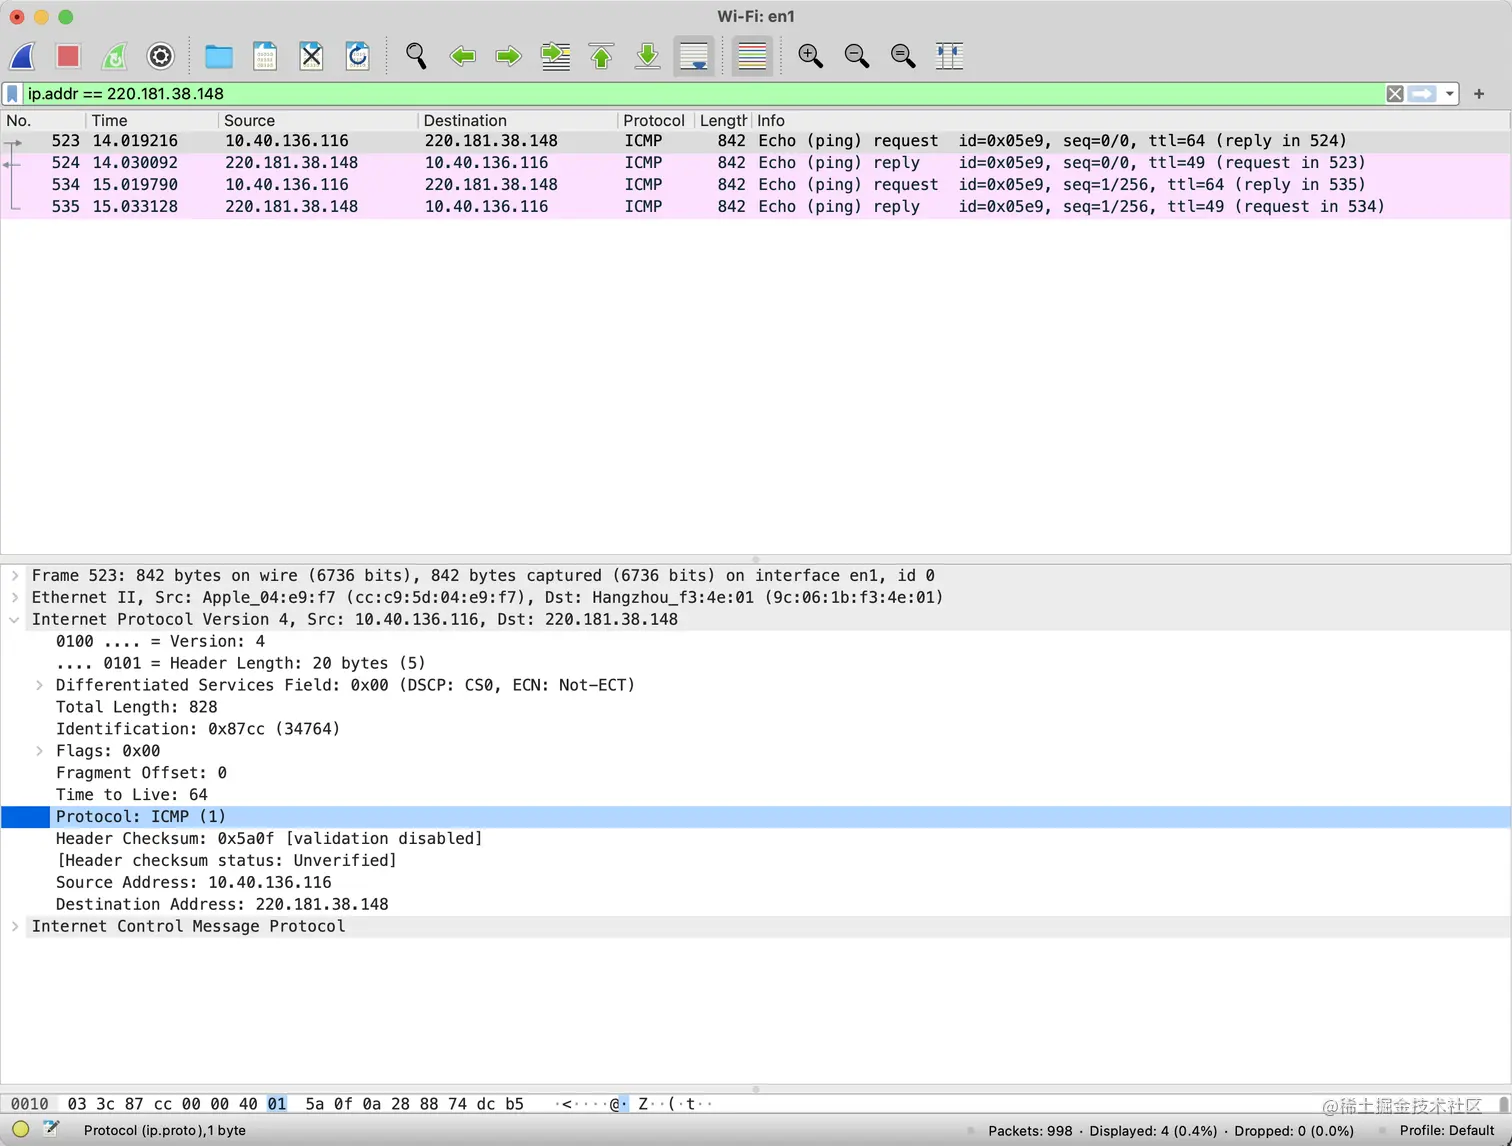Go forward to the next packet with green right arrow

(x=508, y=56)
